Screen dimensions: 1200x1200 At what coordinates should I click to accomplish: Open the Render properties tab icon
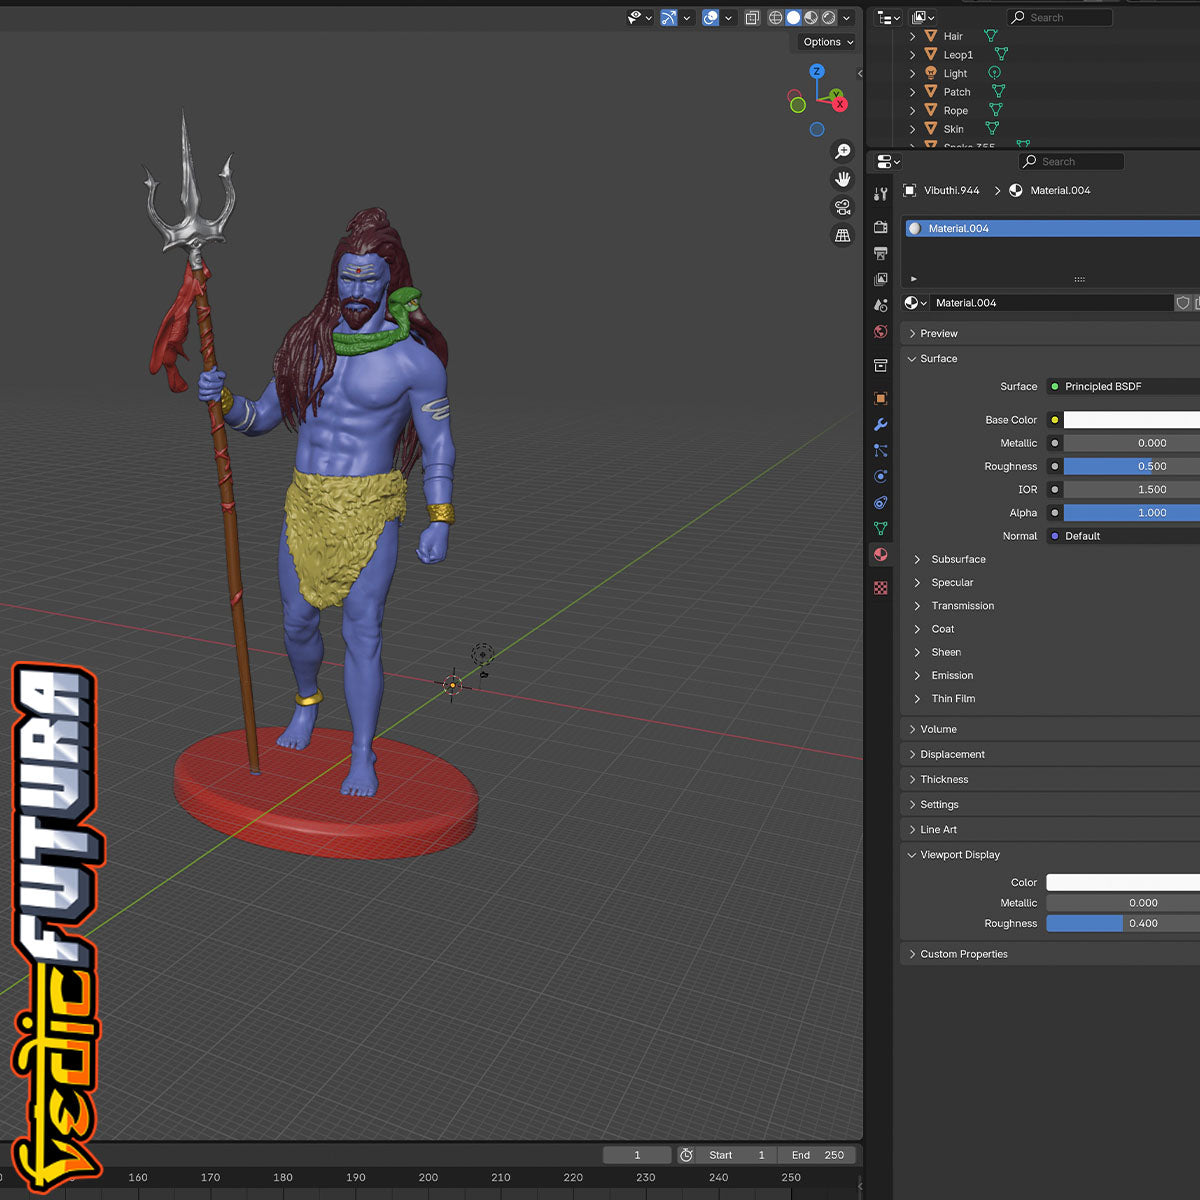pyautogui.click(x=881, y=227)
